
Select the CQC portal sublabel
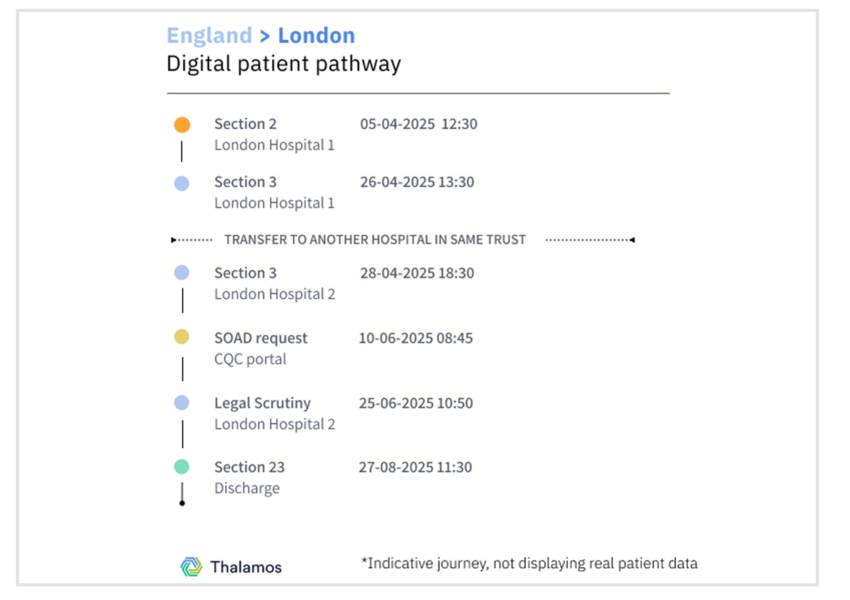point(250,359)
